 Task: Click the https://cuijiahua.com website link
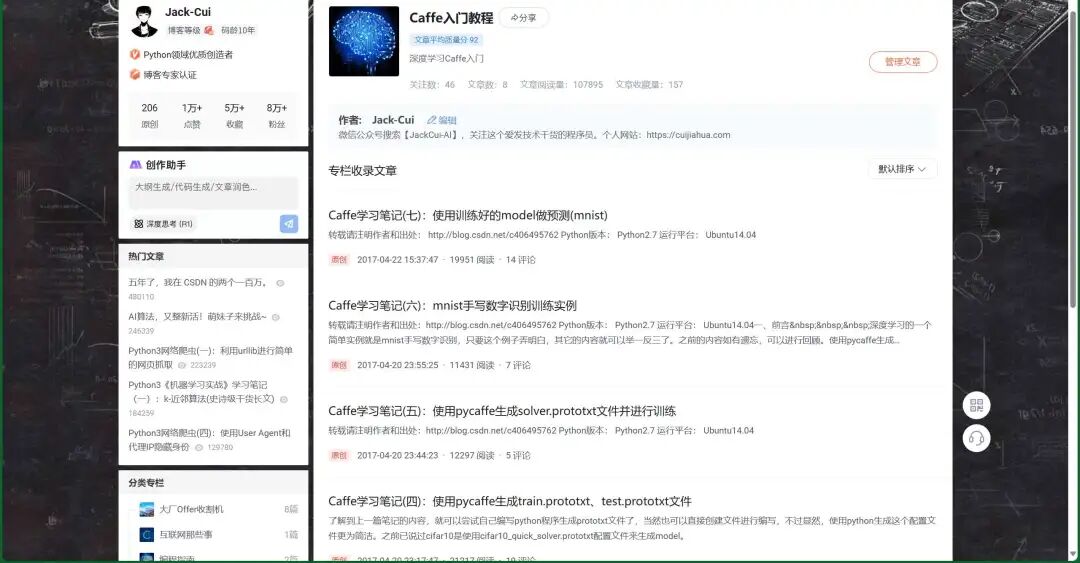click(688, 135)
